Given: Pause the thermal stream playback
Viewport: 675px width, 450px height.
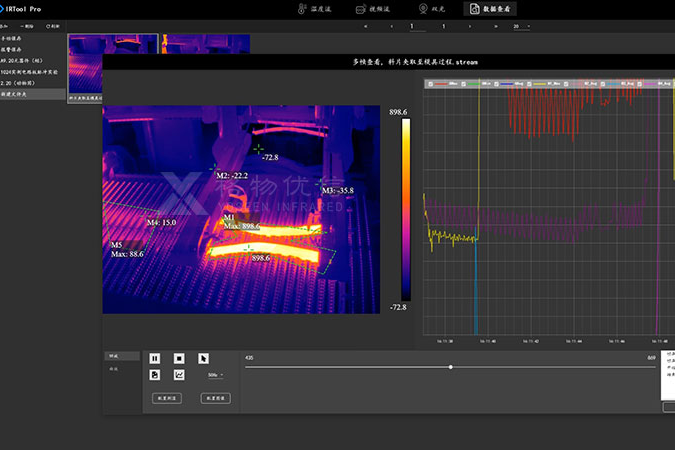Looking at the screenshot, I should [x=155, y=358].
